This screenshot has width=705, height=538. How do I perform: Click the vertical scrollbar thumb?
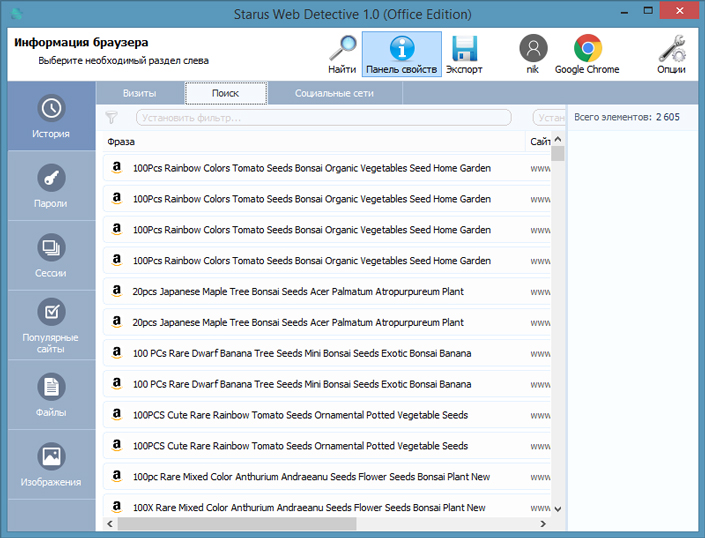(x=558, y=153)
